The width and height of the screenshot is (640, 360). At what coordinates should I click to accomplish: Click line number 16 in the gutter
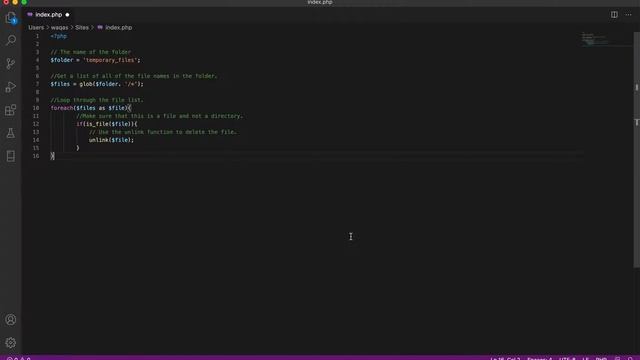pyautogui.click(x=36, y=156)
